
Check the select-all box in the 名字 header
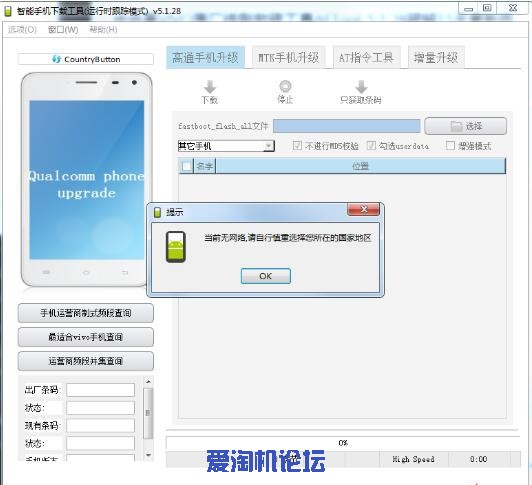click(x=186, y=166)
